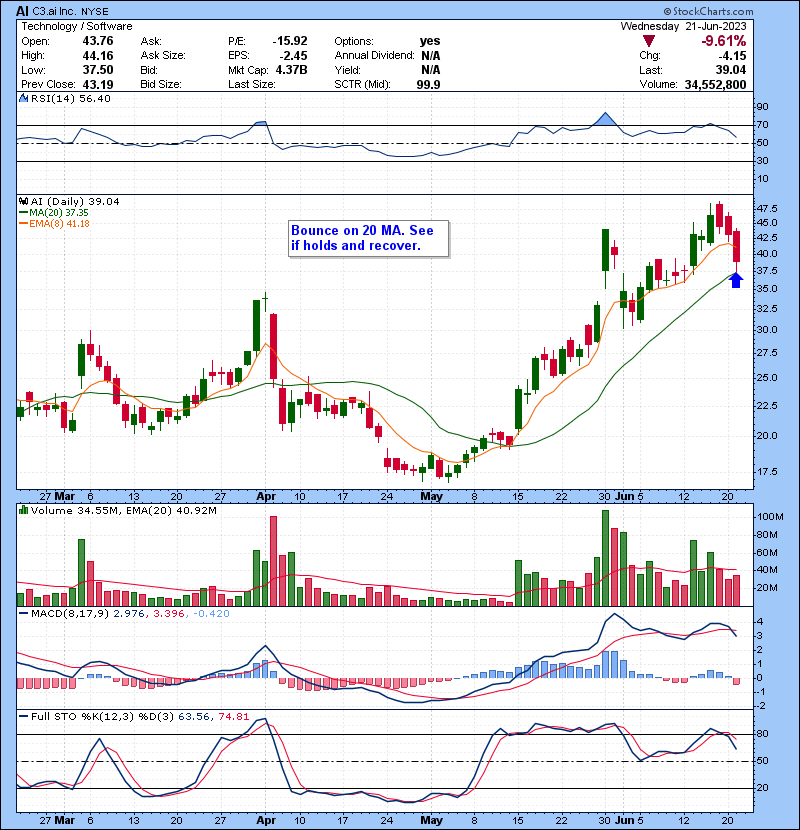Click the RSI indicator line icon
800x830 pixels.
coord(23,98)
